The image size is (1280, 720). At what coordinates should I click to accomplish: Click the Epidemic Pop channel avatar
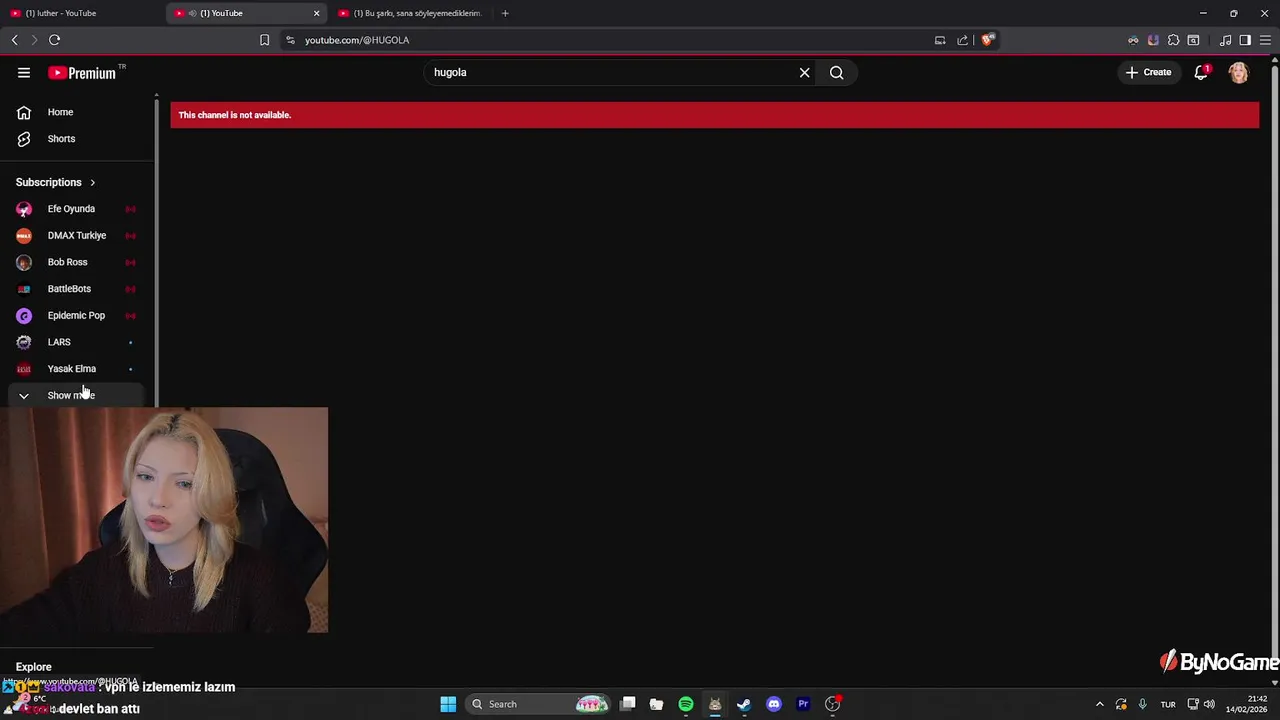(24, 316)
